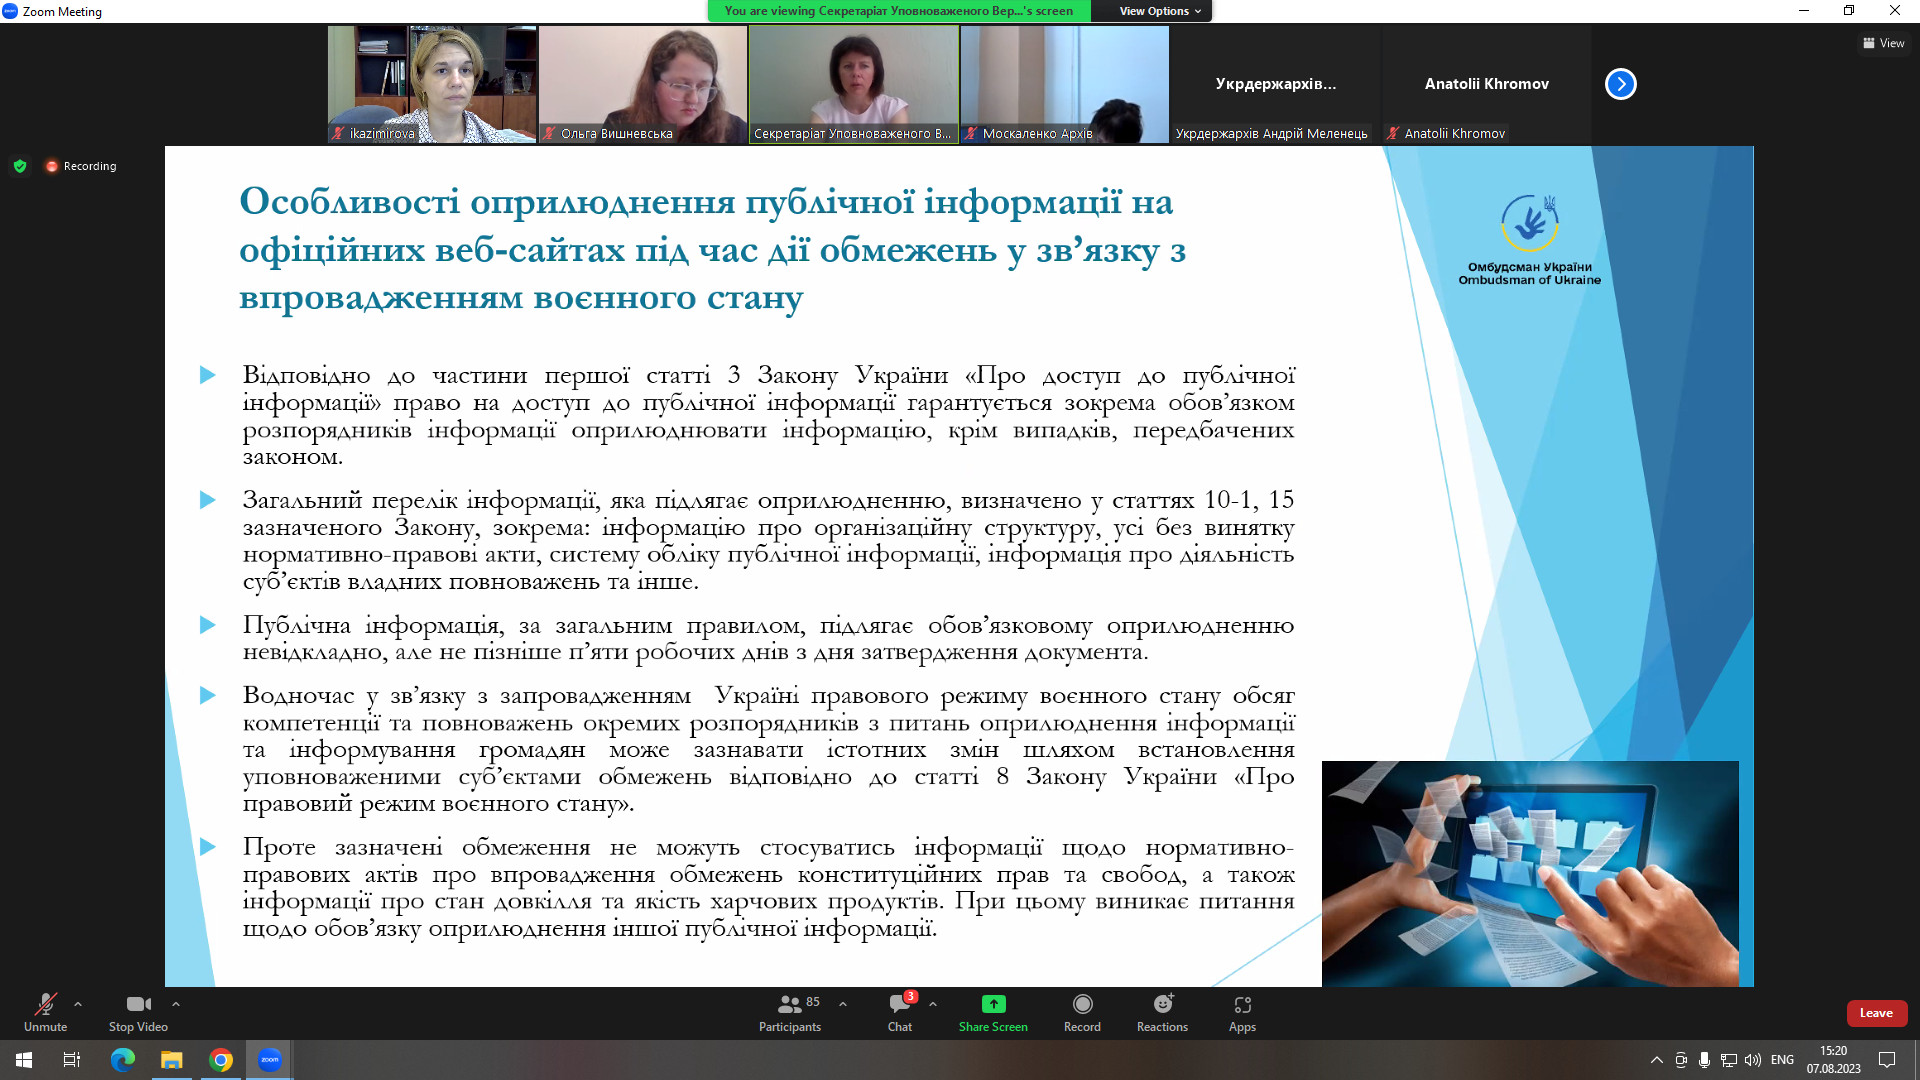The width and height of the screenshot is (1920, 1080).
Task: Click the screen-sharing notification banner
Action: pyautogui.click(x=899, y=11)
